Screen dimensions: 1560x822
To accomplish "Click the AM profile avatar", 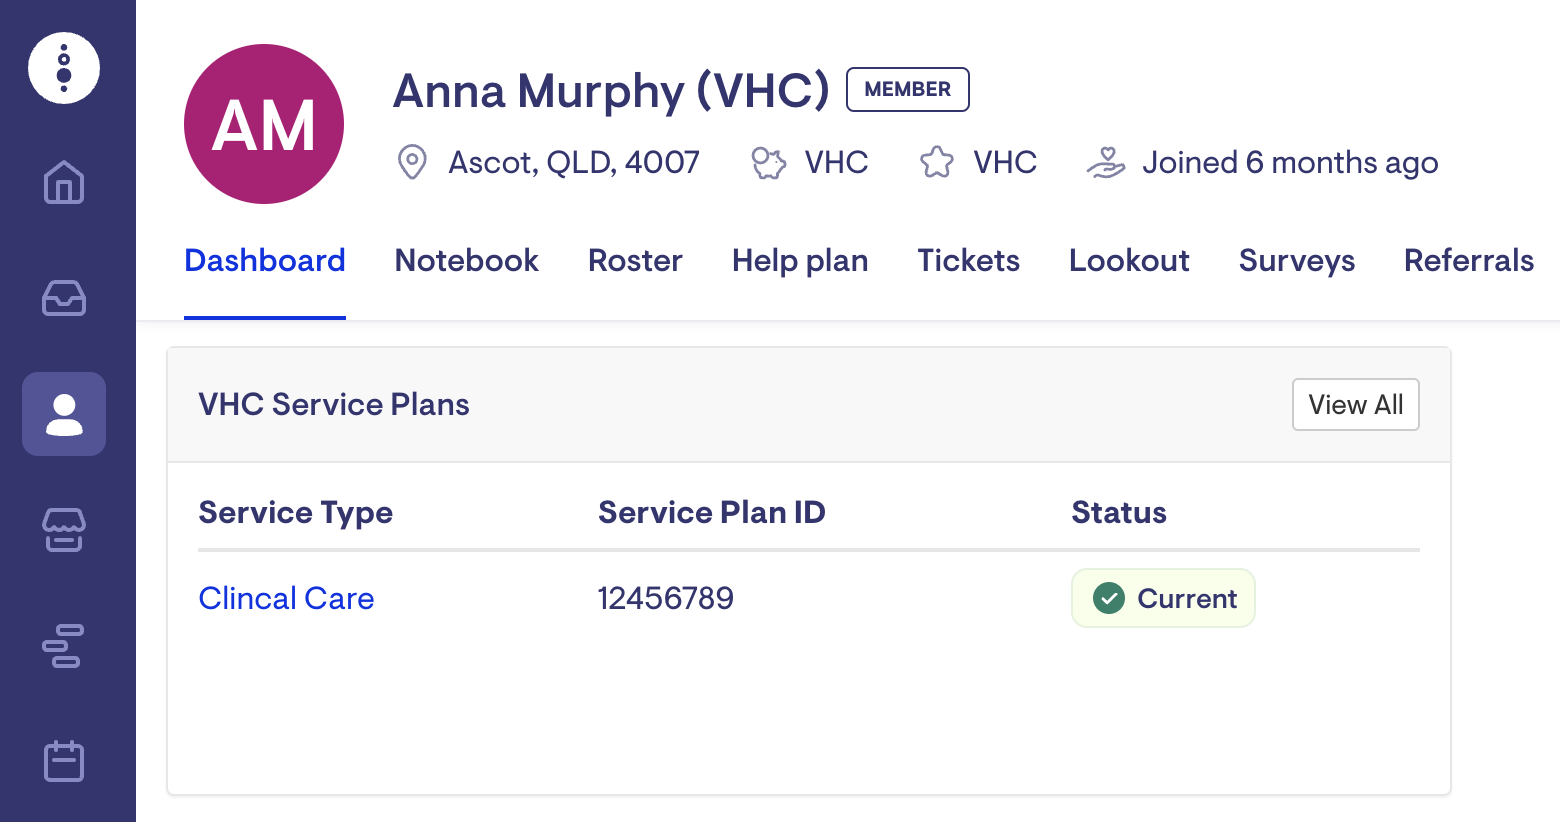I will 264,124.
